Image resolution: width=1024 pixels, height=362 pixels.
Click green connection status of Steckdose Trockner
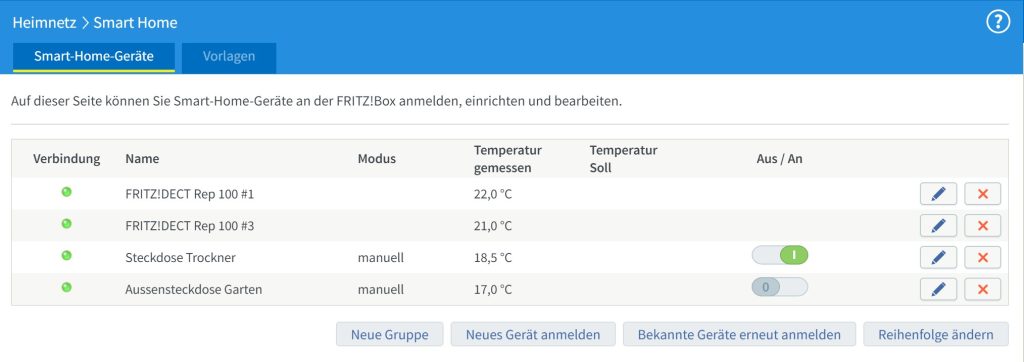click(67, 255)
